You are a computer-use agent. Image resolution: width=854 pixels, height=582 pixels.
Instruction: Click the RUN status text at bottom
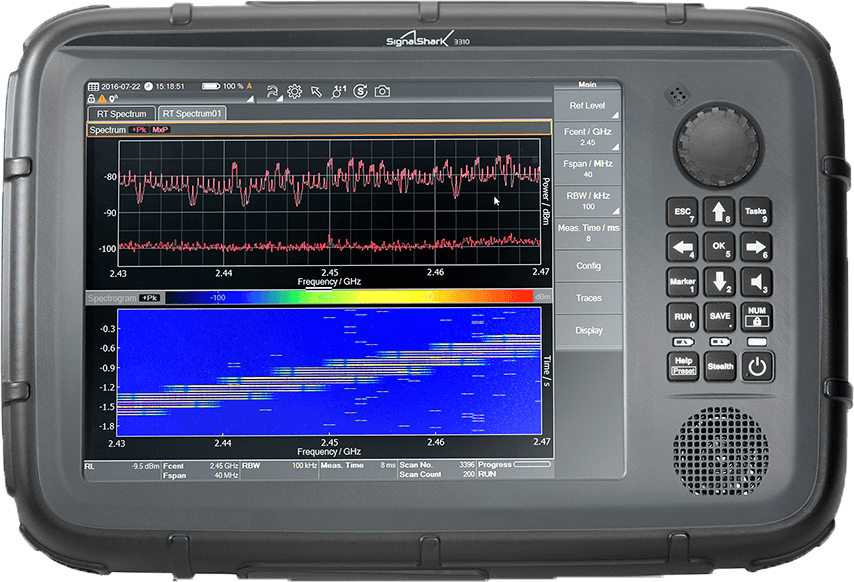(x=487, y=474)
